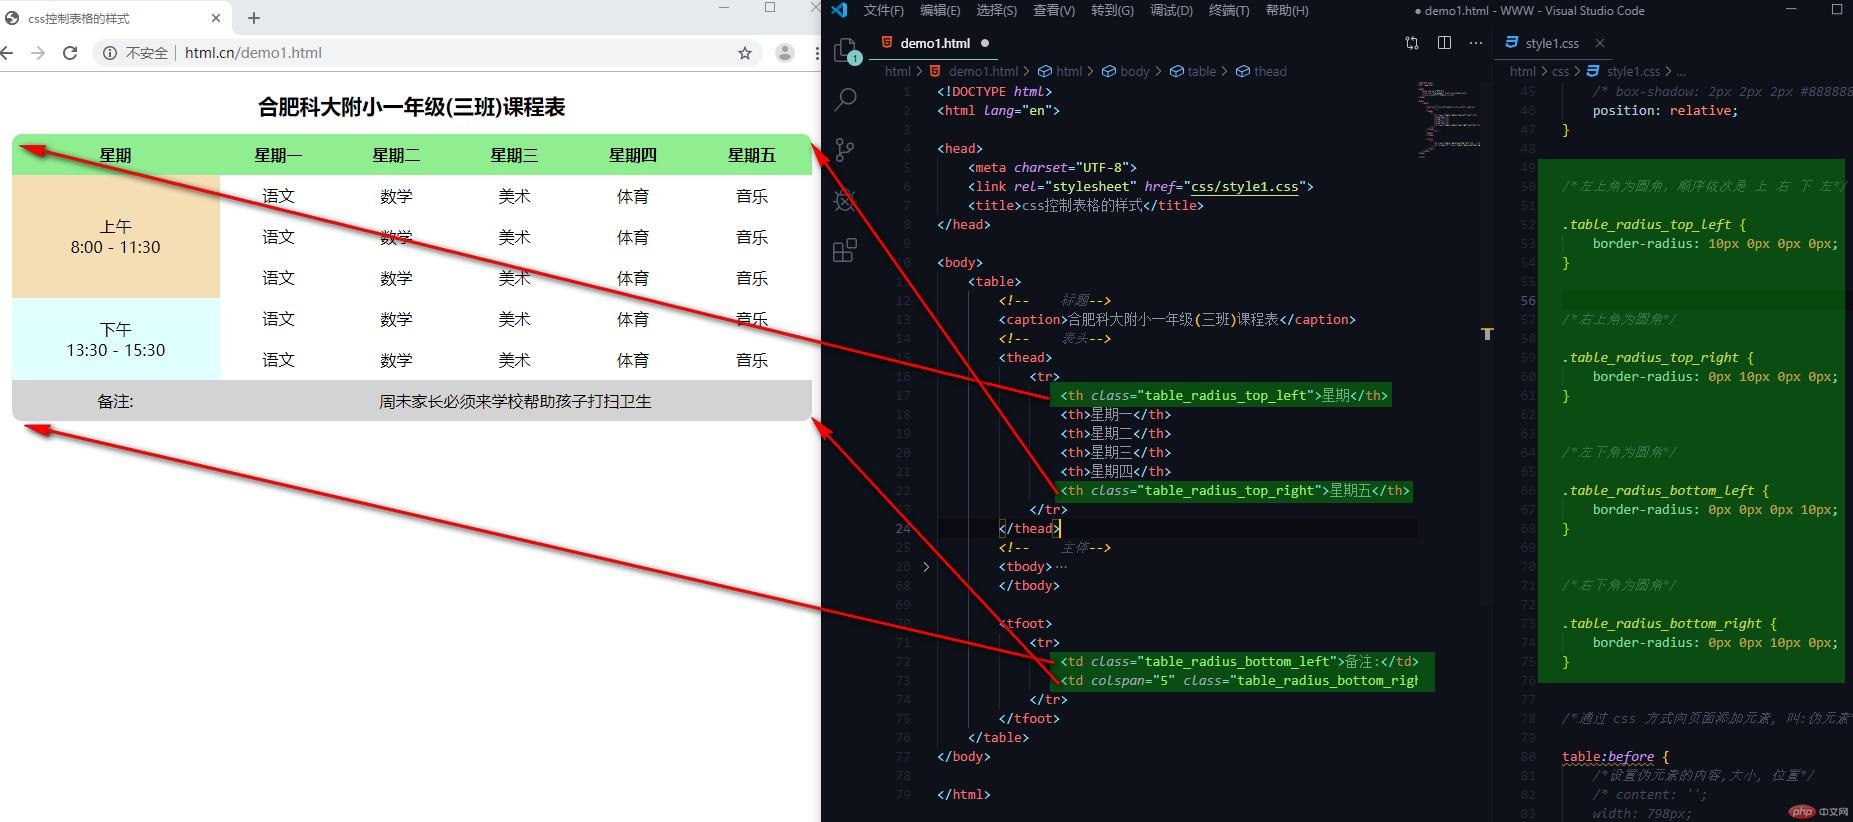Open the VS Code Explorer icon

(x=845, y=50)
